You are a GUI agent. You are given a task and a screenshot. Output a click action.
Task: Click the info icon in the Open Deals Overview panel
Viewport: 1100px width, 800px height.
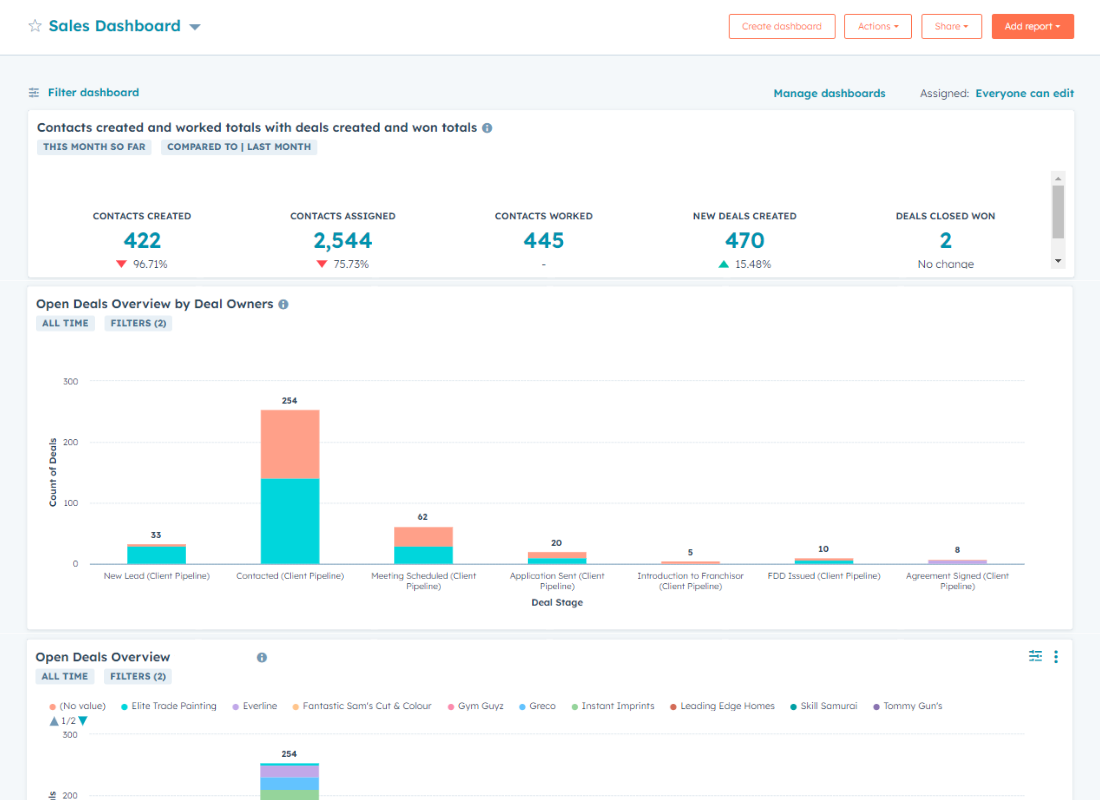pyautogui.click(x=261, y=657)
